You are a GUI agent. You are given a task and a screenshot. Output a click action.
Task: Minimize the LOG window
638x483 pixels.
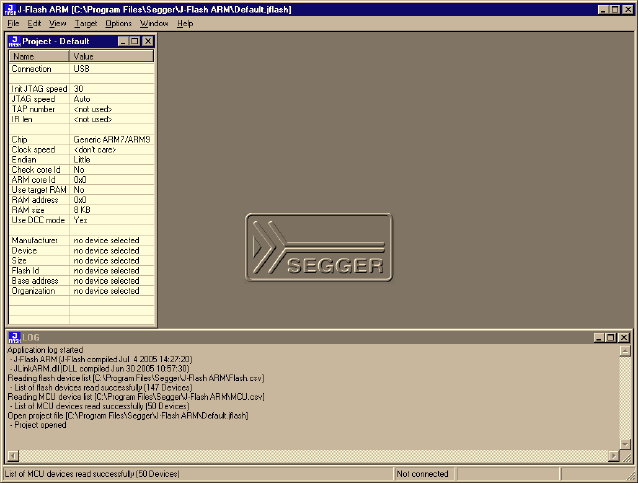(x=599, y=338)
